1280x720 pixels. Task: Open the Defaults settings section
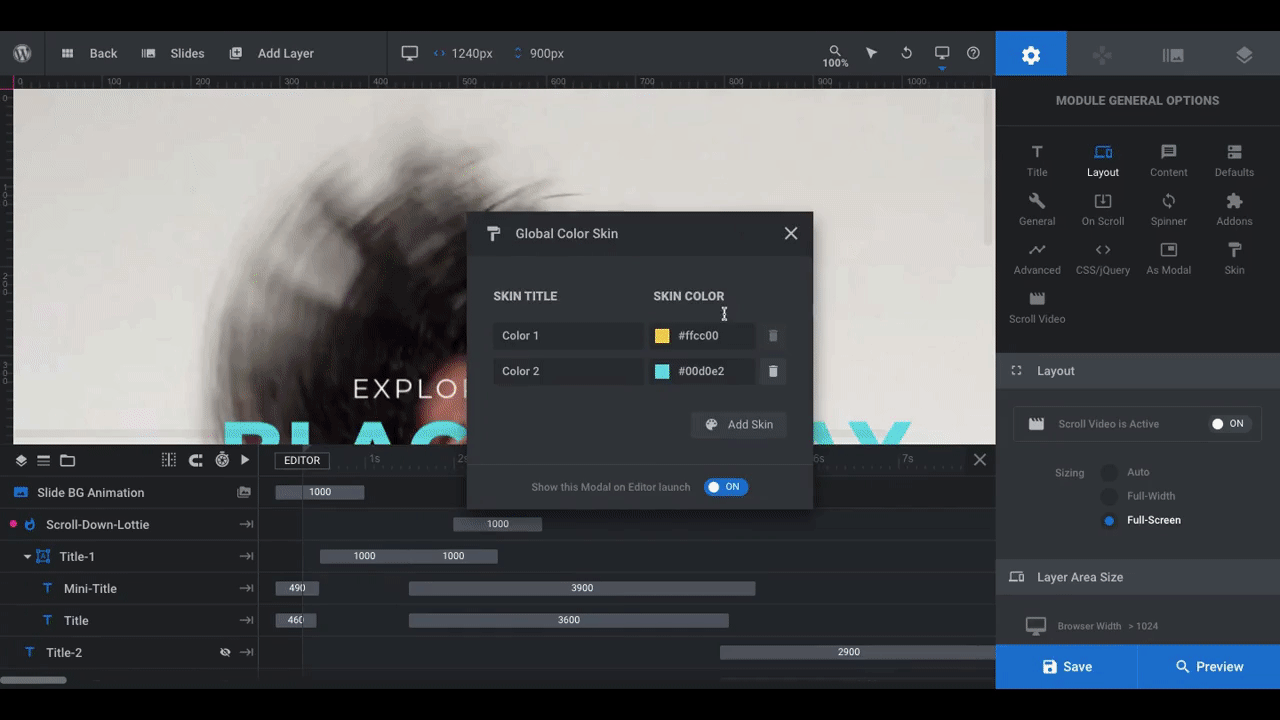1234,160
